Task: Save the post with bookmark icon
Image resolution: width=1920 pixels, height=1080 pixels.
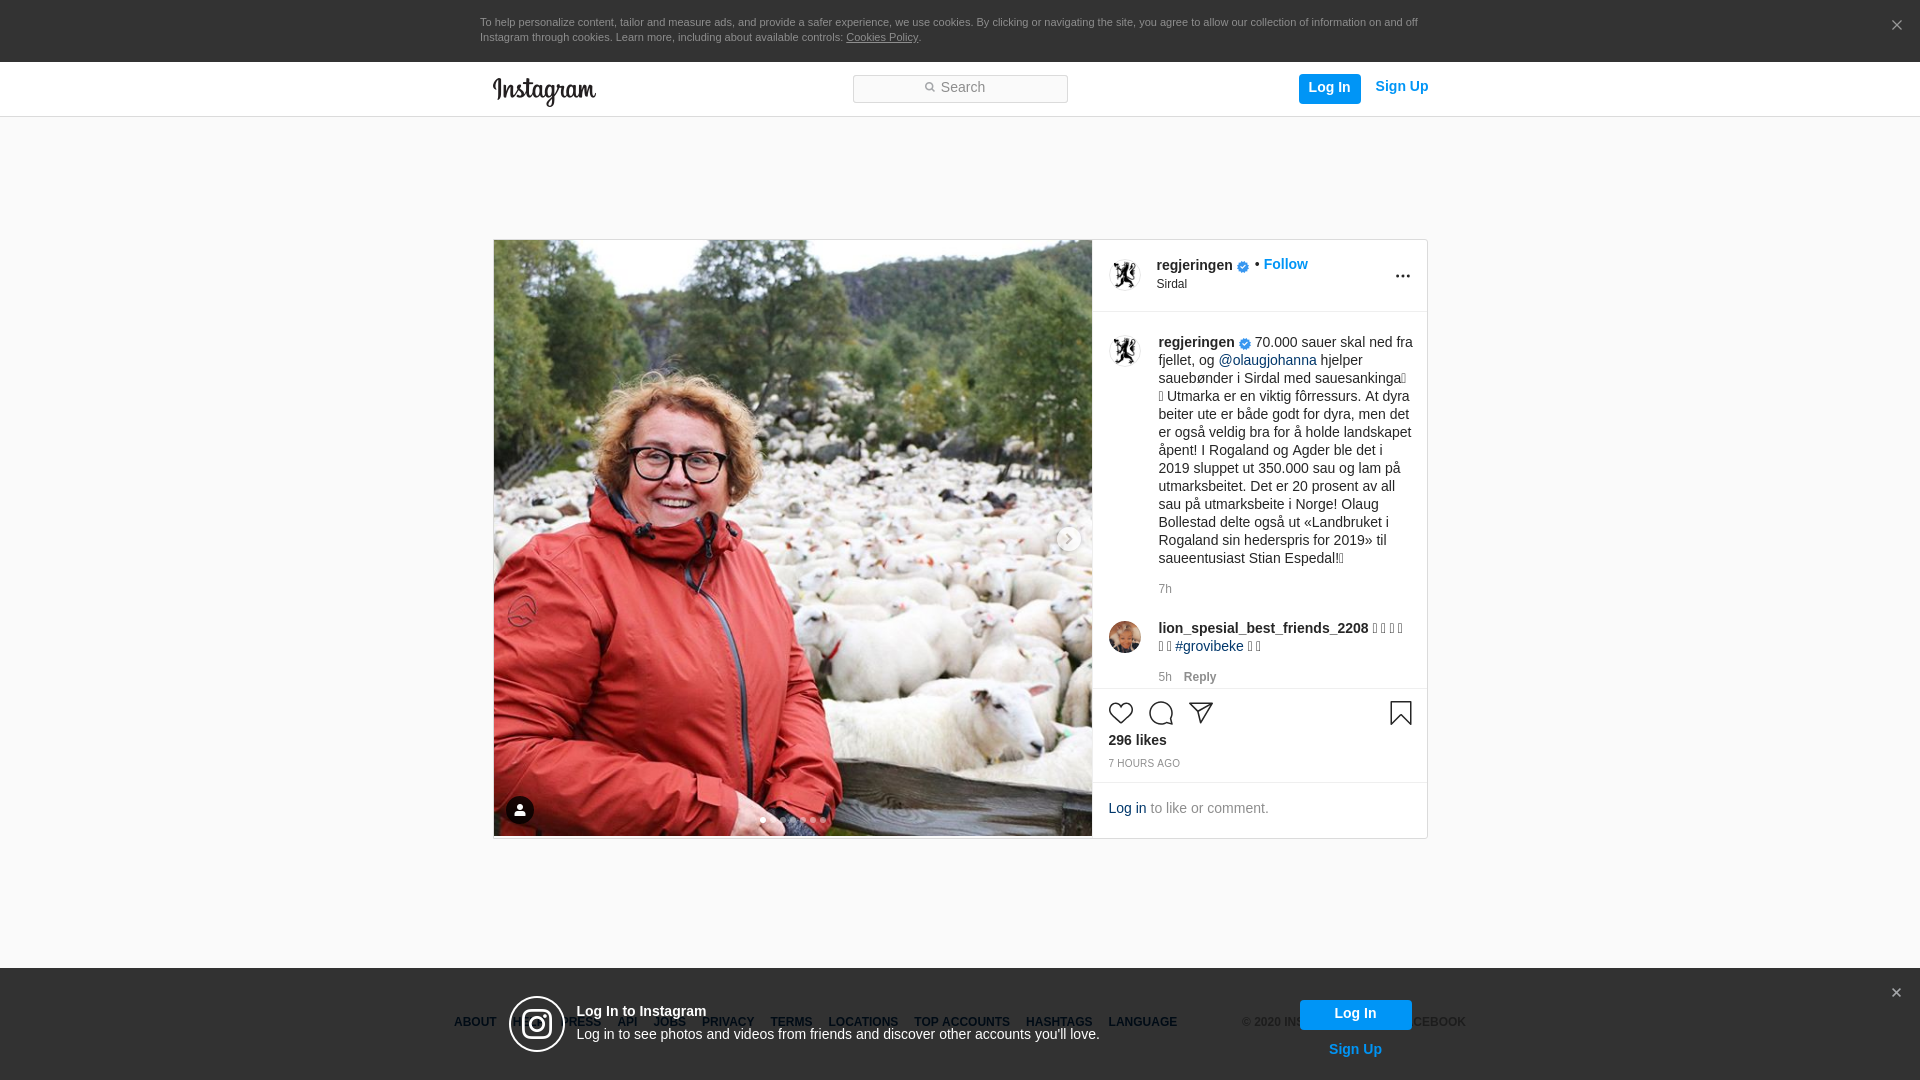Action: (1400, 713)
